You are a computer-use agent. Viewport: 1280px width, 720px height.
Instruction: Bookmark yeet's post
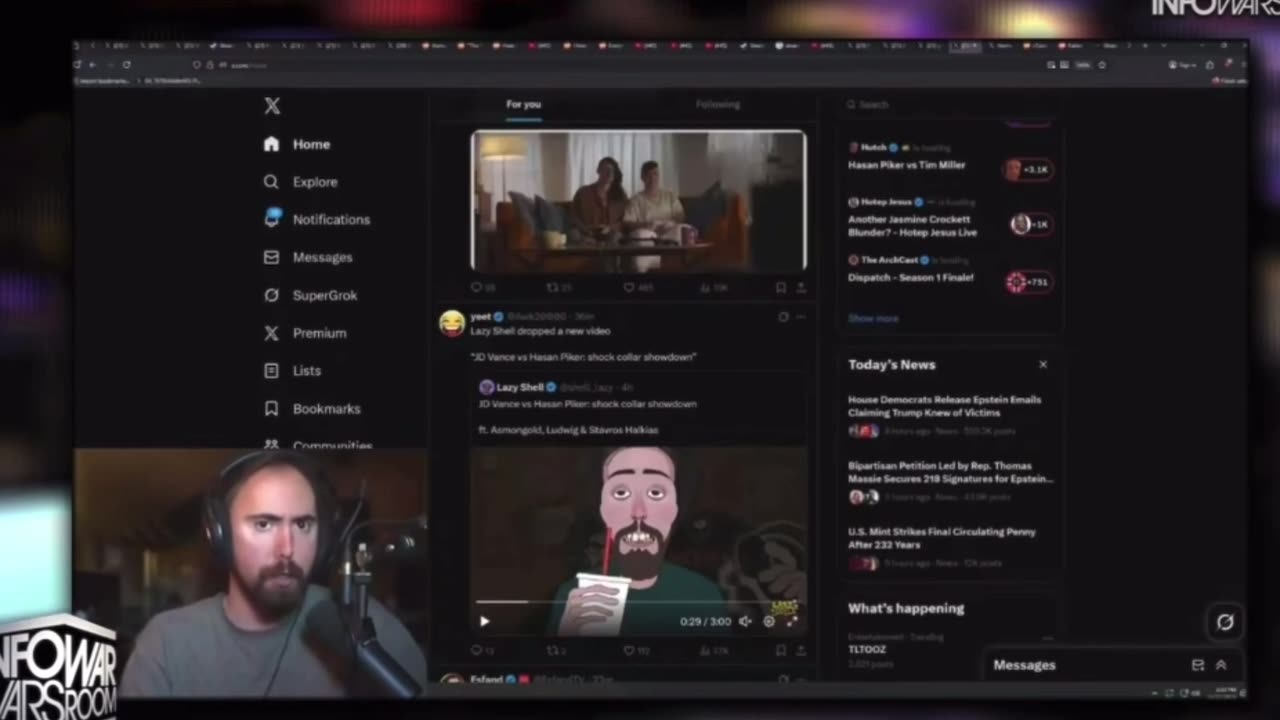781,651
